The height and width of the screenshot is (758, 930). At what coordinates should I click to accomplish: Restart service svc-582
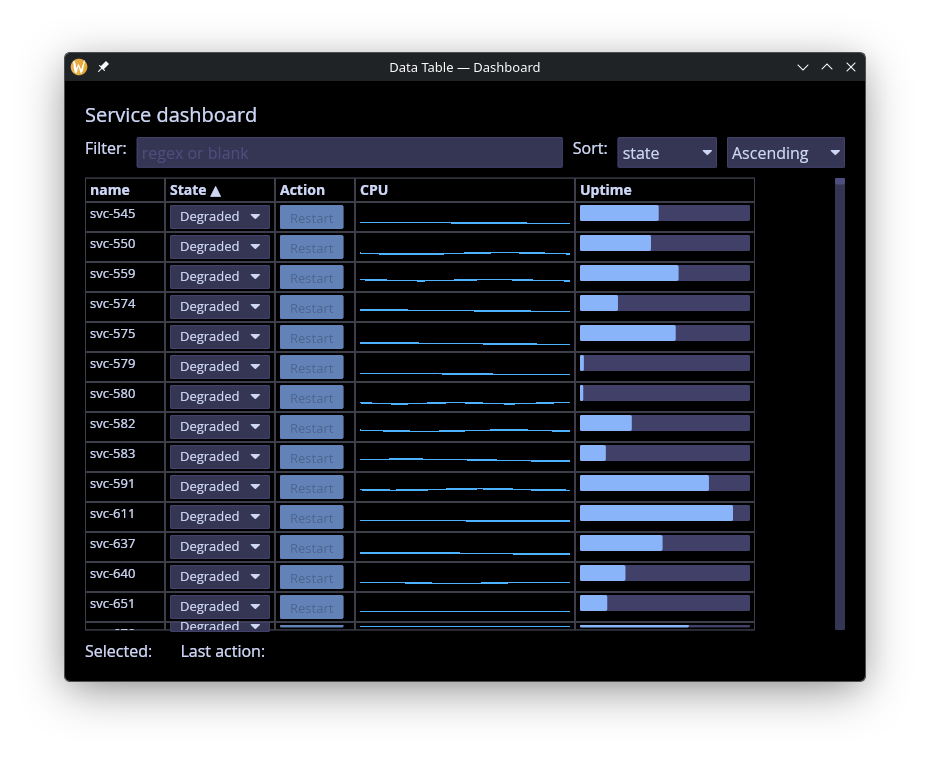[312, 427]
